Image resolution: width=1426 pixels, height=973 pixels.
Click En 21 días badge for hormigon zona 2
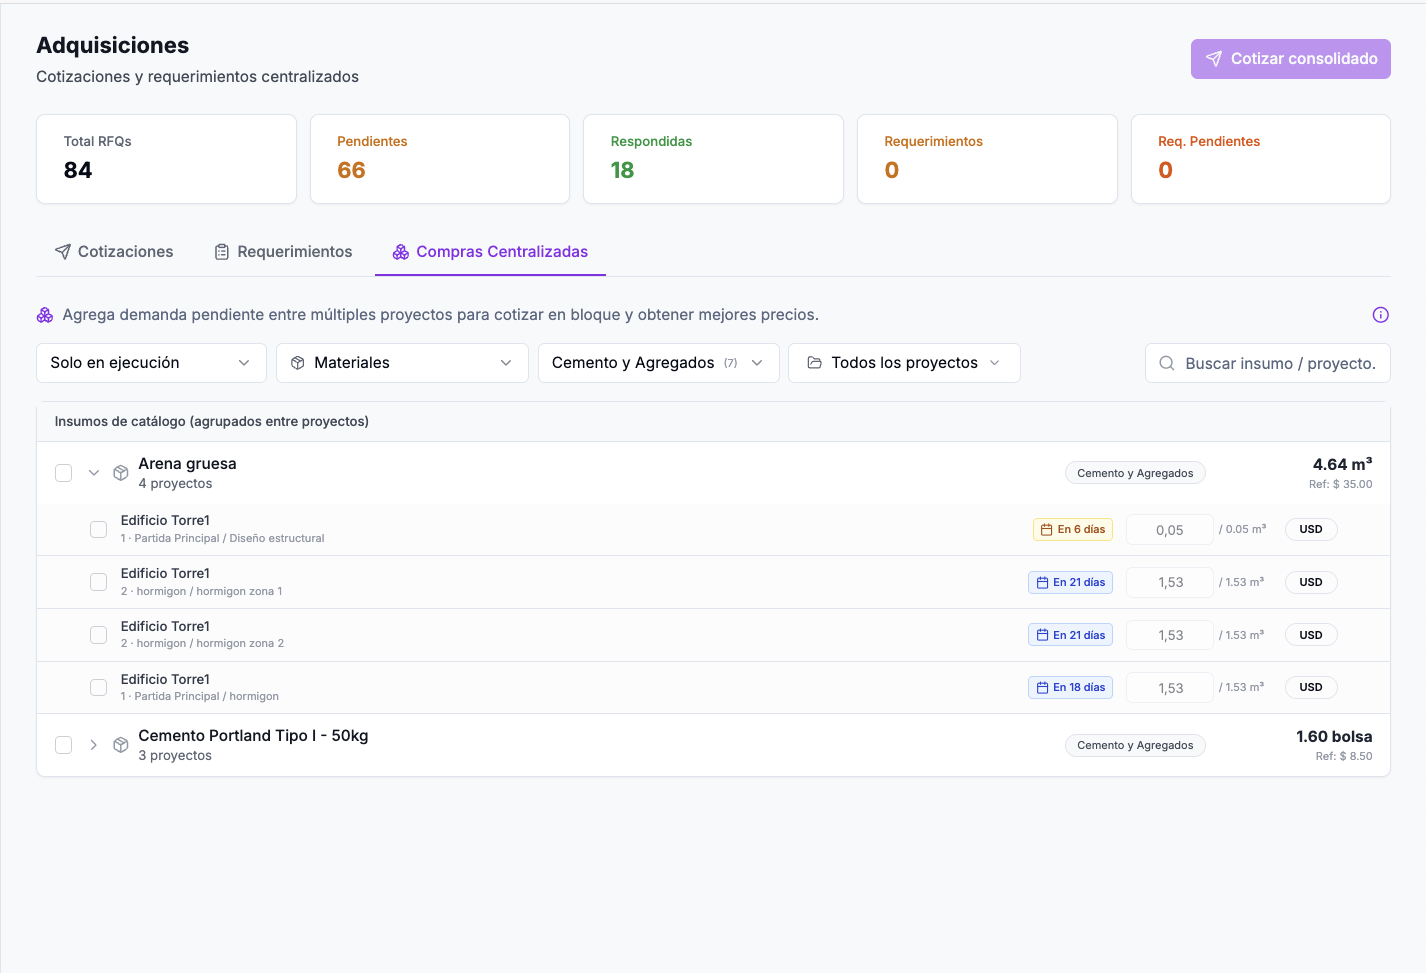[x=1070, y=635]
